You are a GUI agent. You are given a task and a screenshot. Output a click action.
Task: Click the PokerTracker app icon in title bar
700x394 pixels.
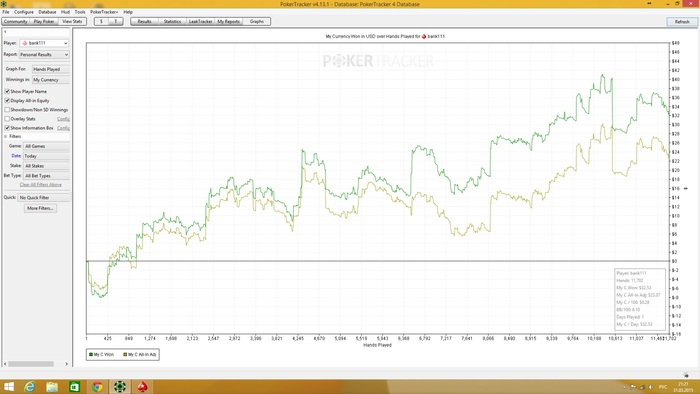(4, 4)
